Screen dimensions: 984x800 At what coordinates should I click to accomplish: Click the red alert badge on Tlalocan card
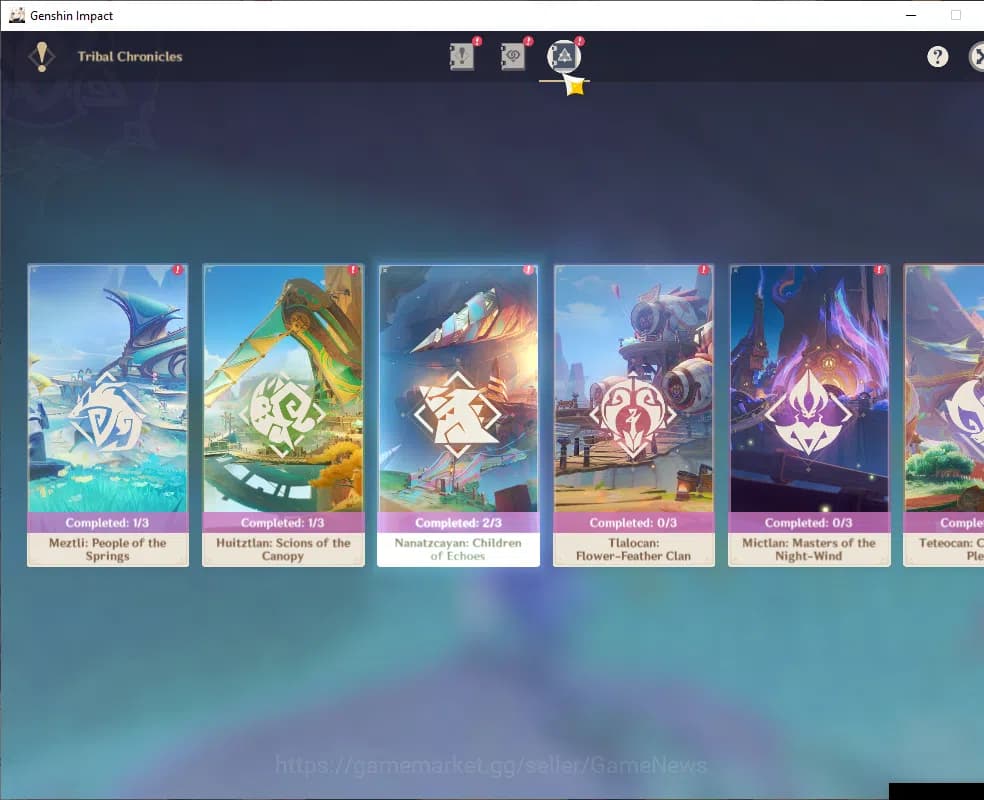(703, 270)
